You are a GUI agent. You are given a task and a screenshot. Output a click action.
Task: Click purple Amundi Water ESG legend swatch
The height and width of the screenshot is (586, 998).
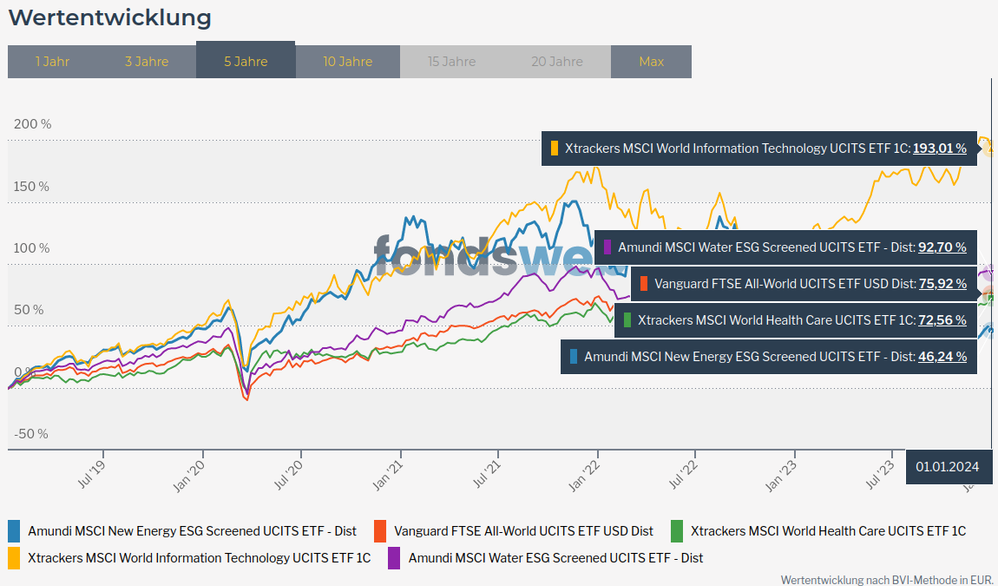click(393, 558)
